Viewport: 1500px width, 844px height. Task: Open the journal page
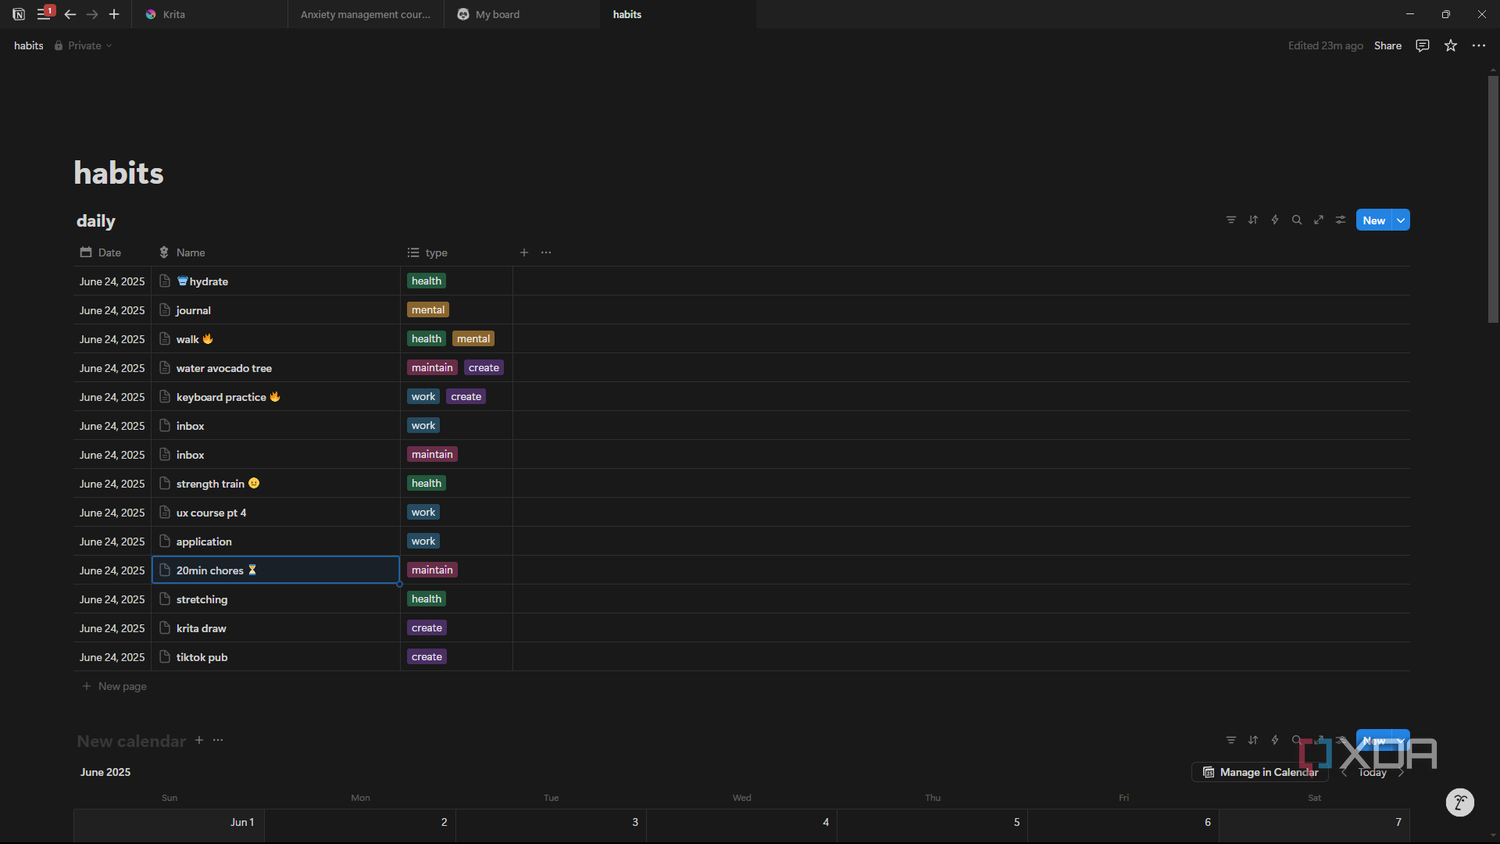[193, 311]
